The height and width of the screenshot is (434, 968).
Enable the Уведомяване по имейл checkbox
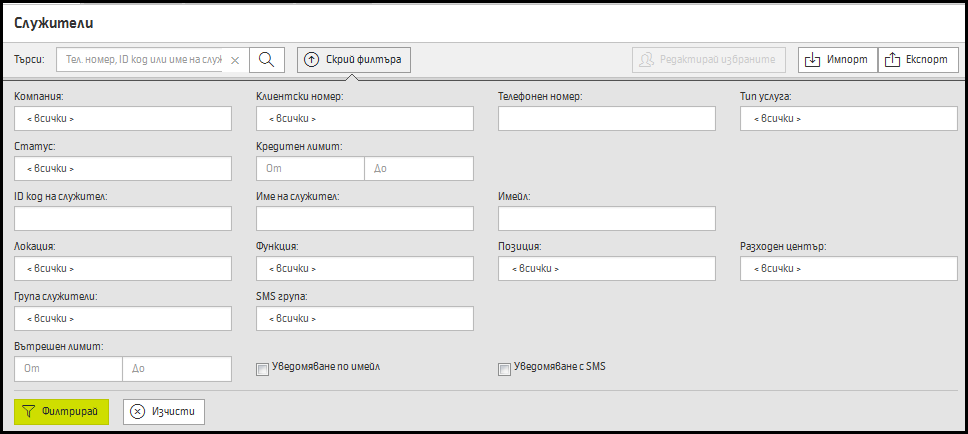262,370
